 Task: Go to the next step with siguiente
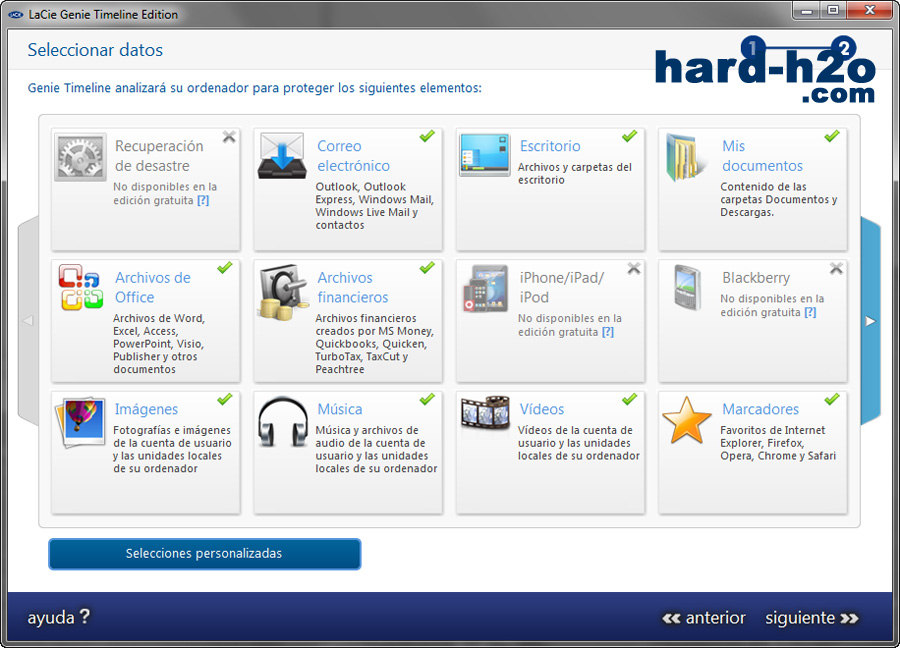click(x=812, y=618)
